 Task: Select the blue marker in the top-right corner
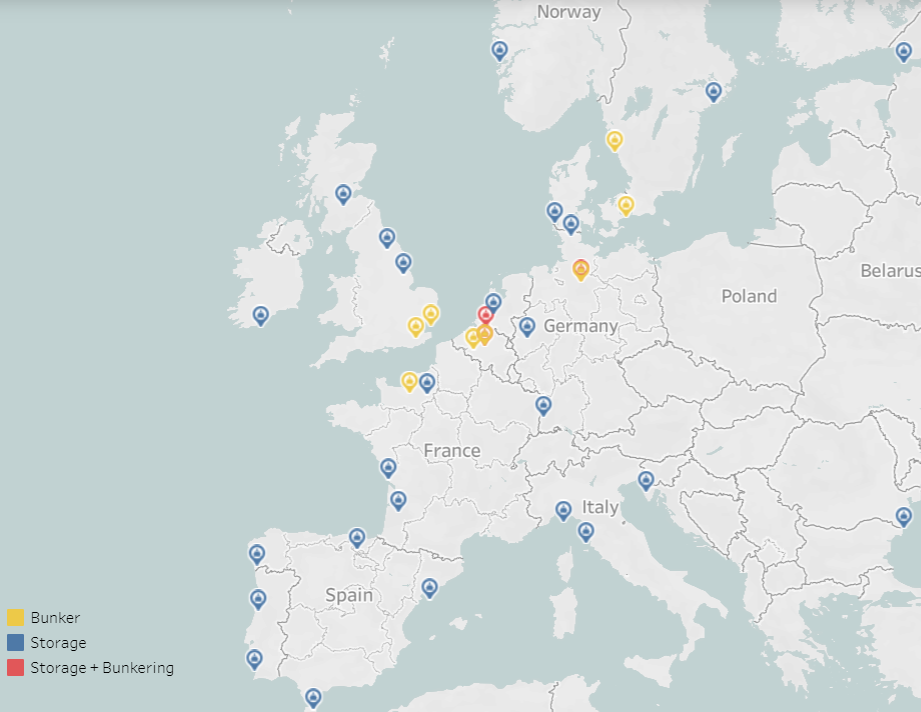[x=903, y=52]
